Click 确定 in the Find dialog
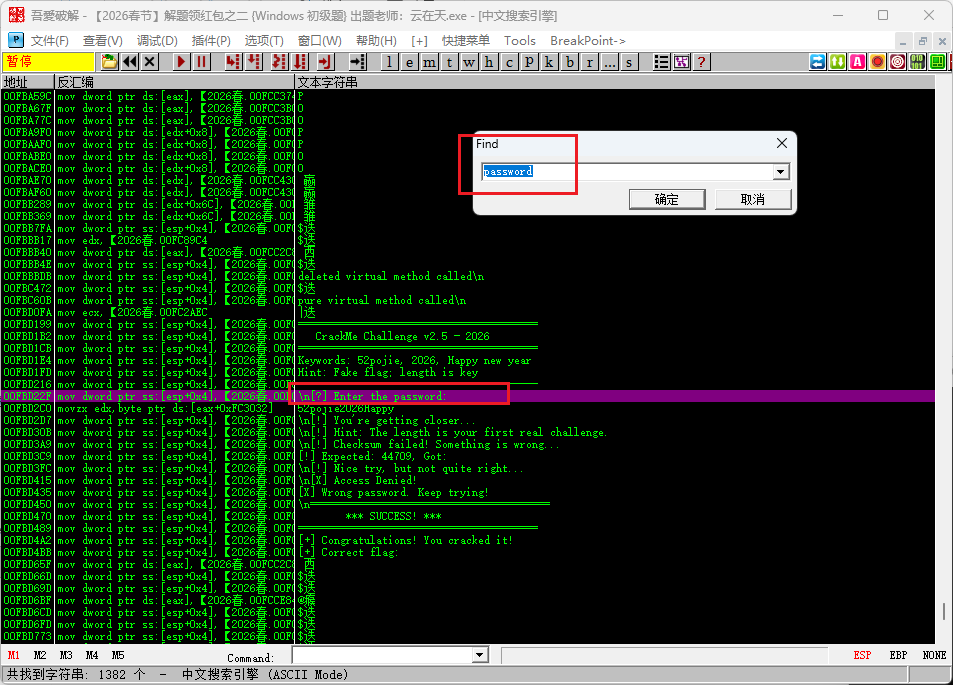The height and width of the screenshot is (685, 953). click(667, 199)
